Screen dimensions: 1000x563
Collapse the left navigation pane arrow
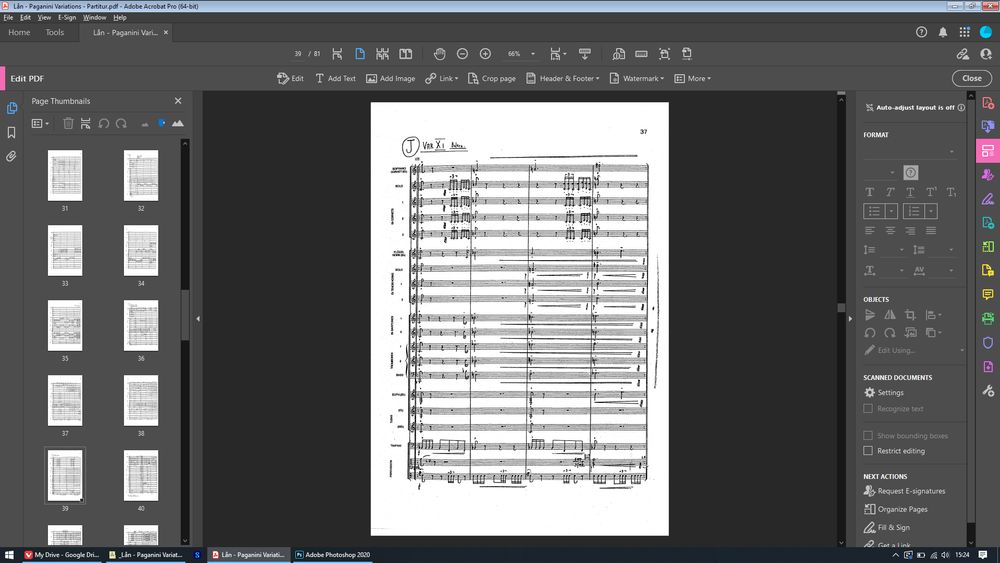coord(198,319)
